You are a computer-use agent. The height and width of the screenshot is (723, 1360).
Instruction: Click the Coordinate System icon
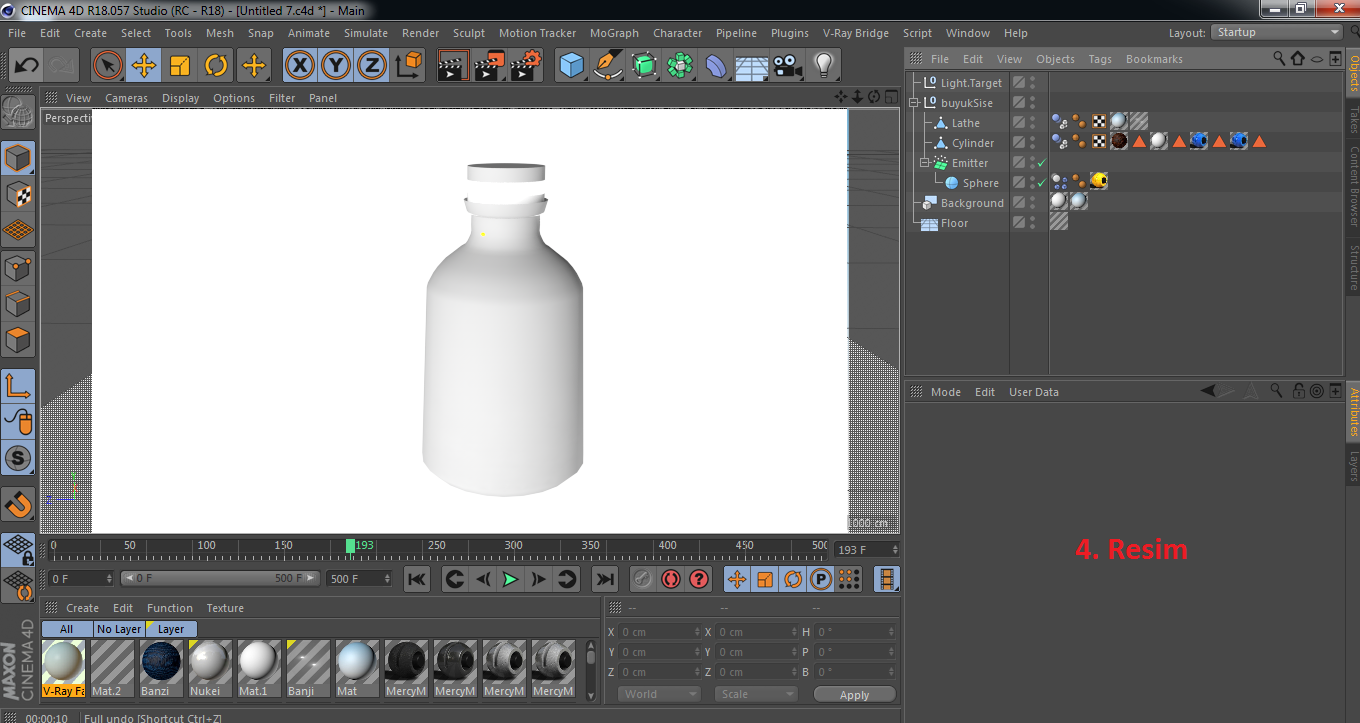pos(408,66)
